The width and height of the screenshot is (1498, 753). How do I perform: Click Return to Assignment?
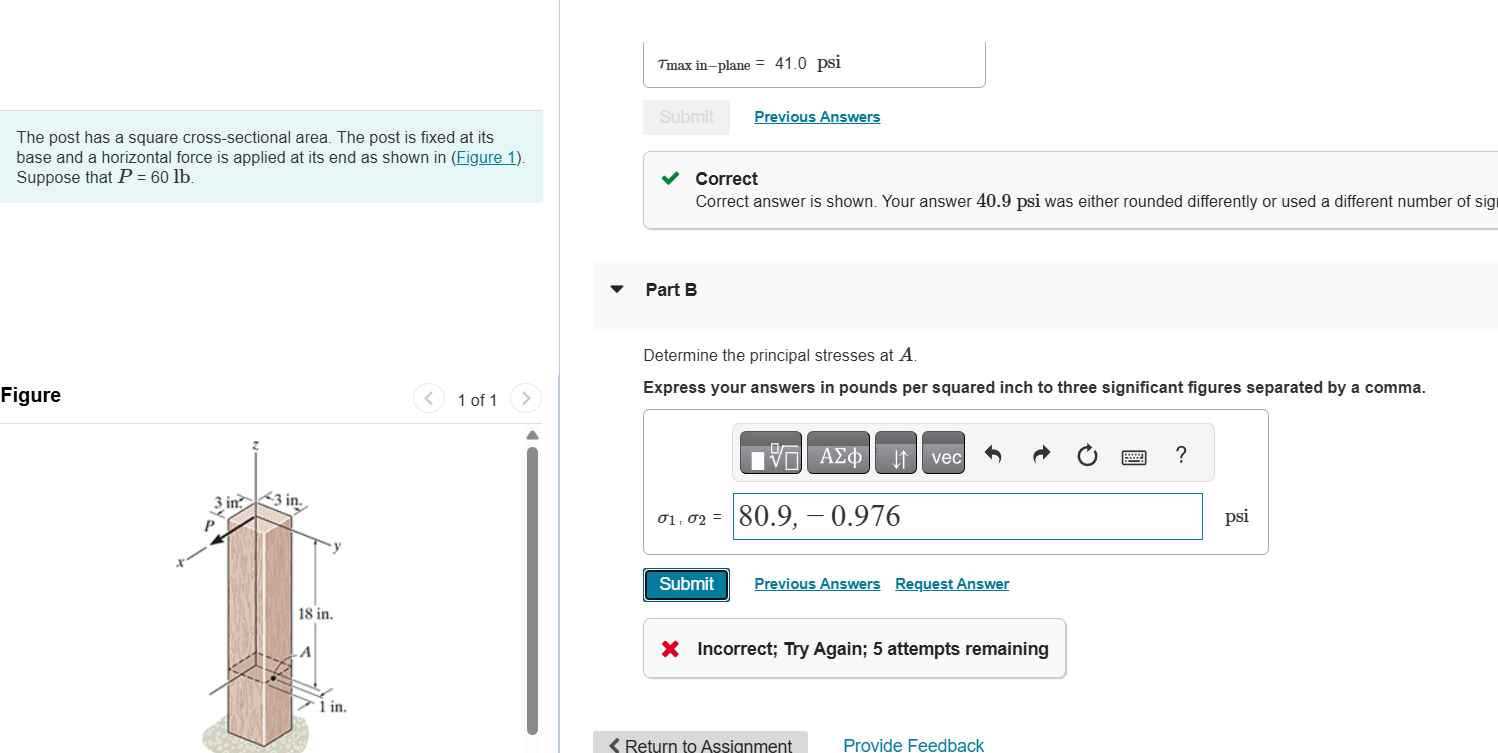tap(700, 744)
